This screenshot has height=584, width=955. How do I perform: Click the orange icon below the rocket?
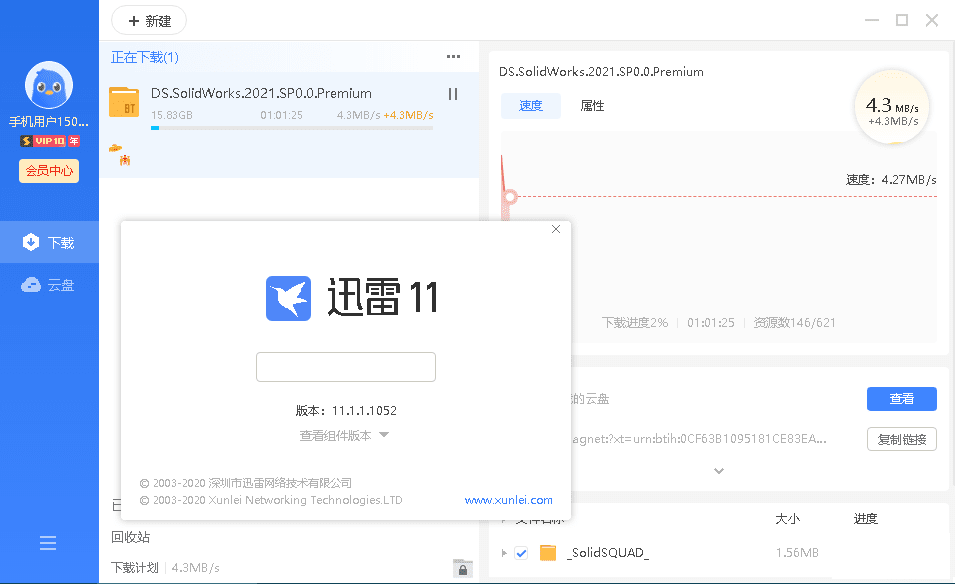[x=125, y=160]
